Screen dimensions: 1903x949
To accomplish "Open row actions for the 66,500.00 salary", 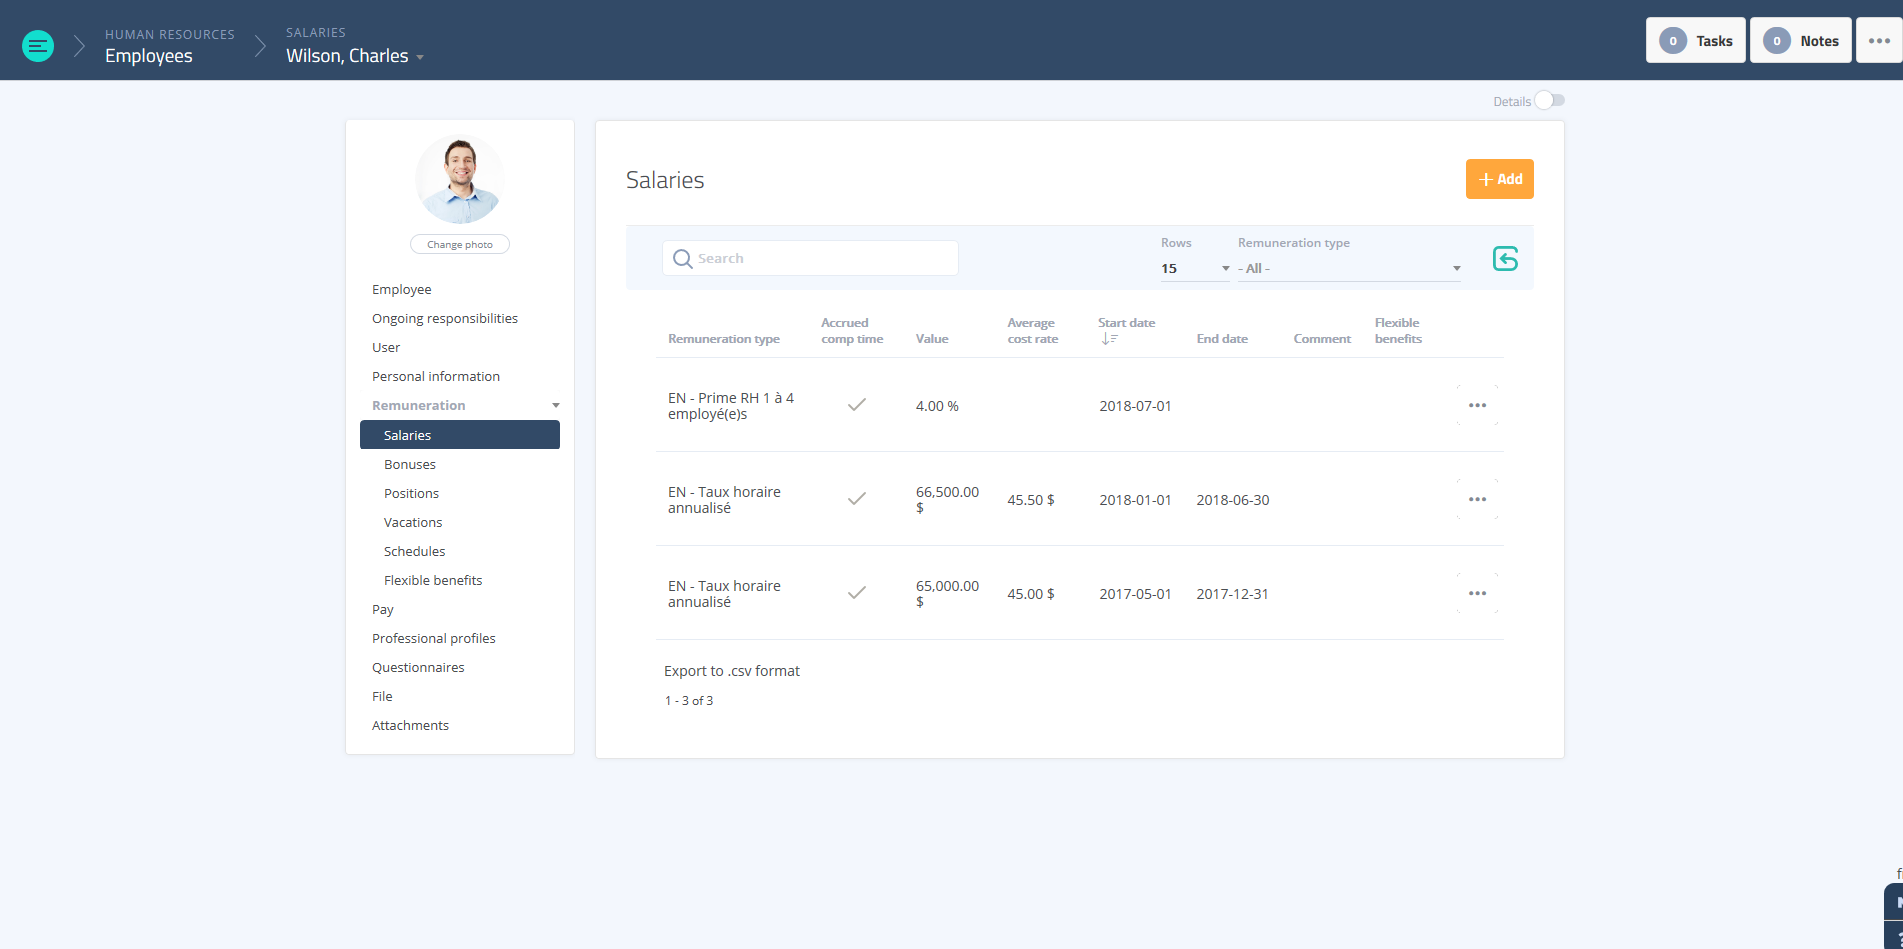I will click(1477, 499).
